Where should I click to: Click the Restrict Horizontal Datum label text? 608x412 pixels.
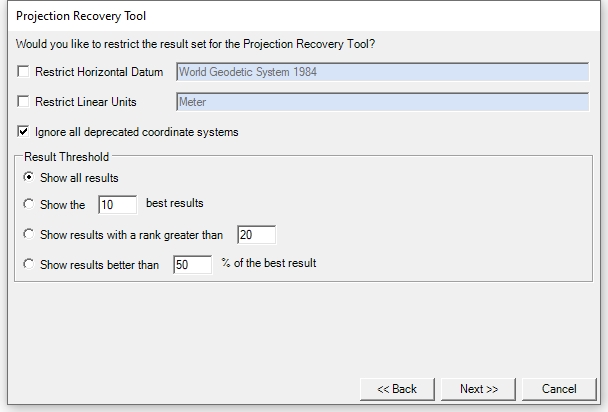pyautogui.click(x=99, y=72)
